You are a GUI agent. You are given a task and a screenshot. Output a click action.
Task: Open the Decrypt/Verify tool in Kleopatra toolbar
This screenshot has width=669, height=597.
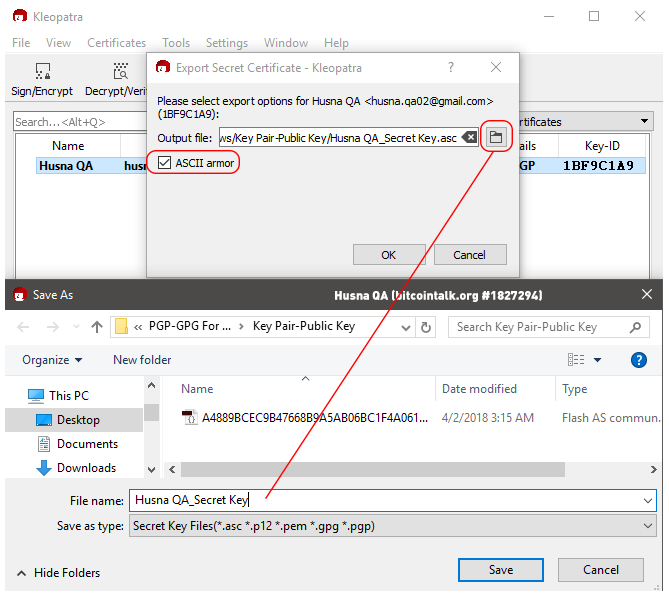click(116, 79)
